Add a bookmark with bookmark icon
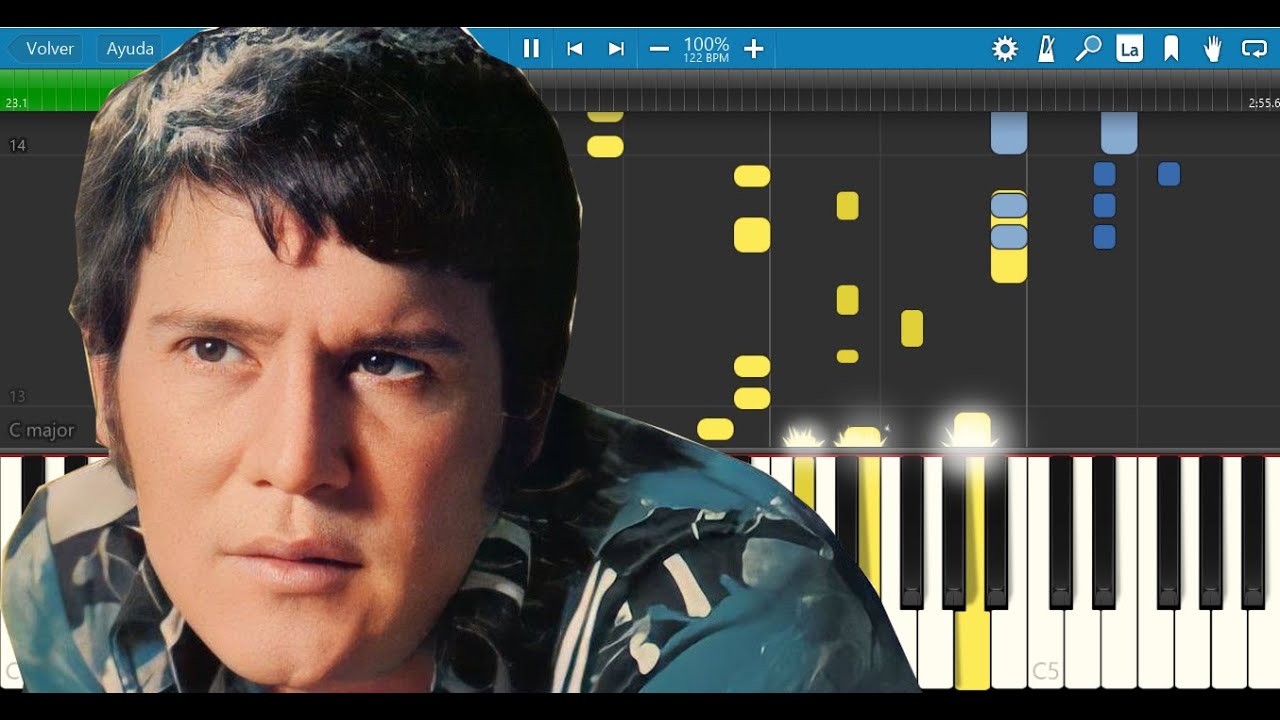This screenshot has height=720, width=1280. [1171, 48]
